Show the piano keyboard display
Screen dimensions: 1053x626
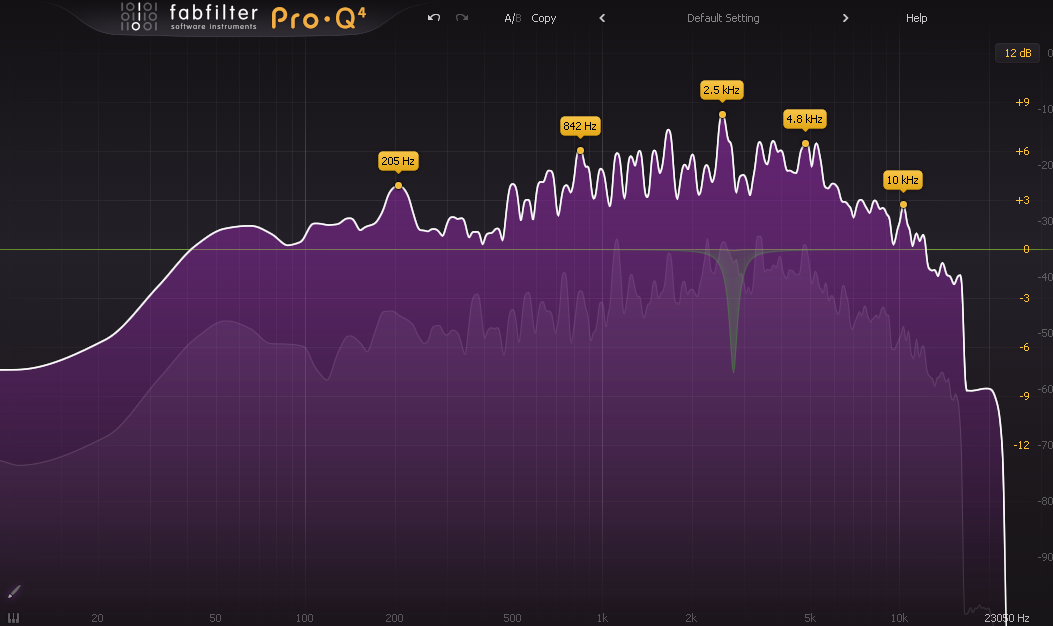click(13, 618)
